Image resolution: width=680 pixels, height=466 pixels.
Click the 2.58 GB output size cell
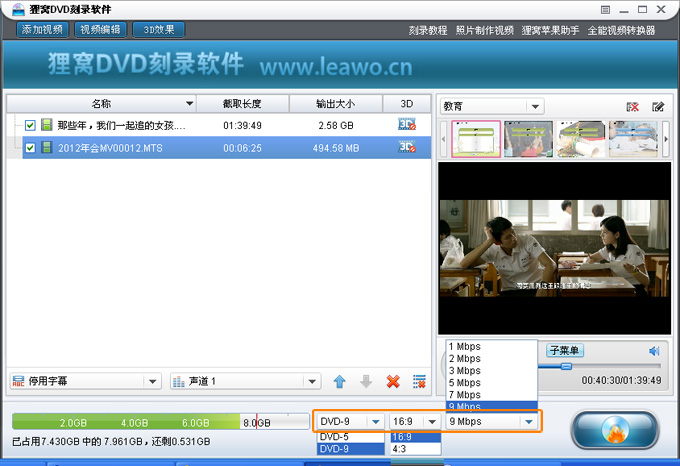(x=336, y=126)
